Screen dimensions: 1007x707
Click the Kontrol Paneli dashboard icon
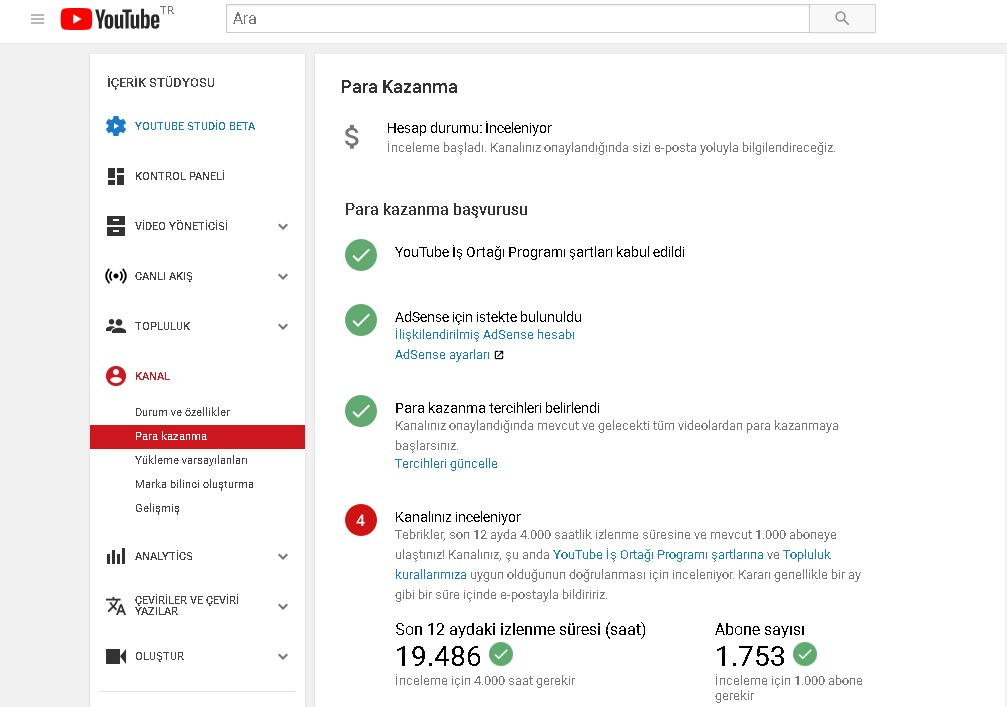pos(116,176)
